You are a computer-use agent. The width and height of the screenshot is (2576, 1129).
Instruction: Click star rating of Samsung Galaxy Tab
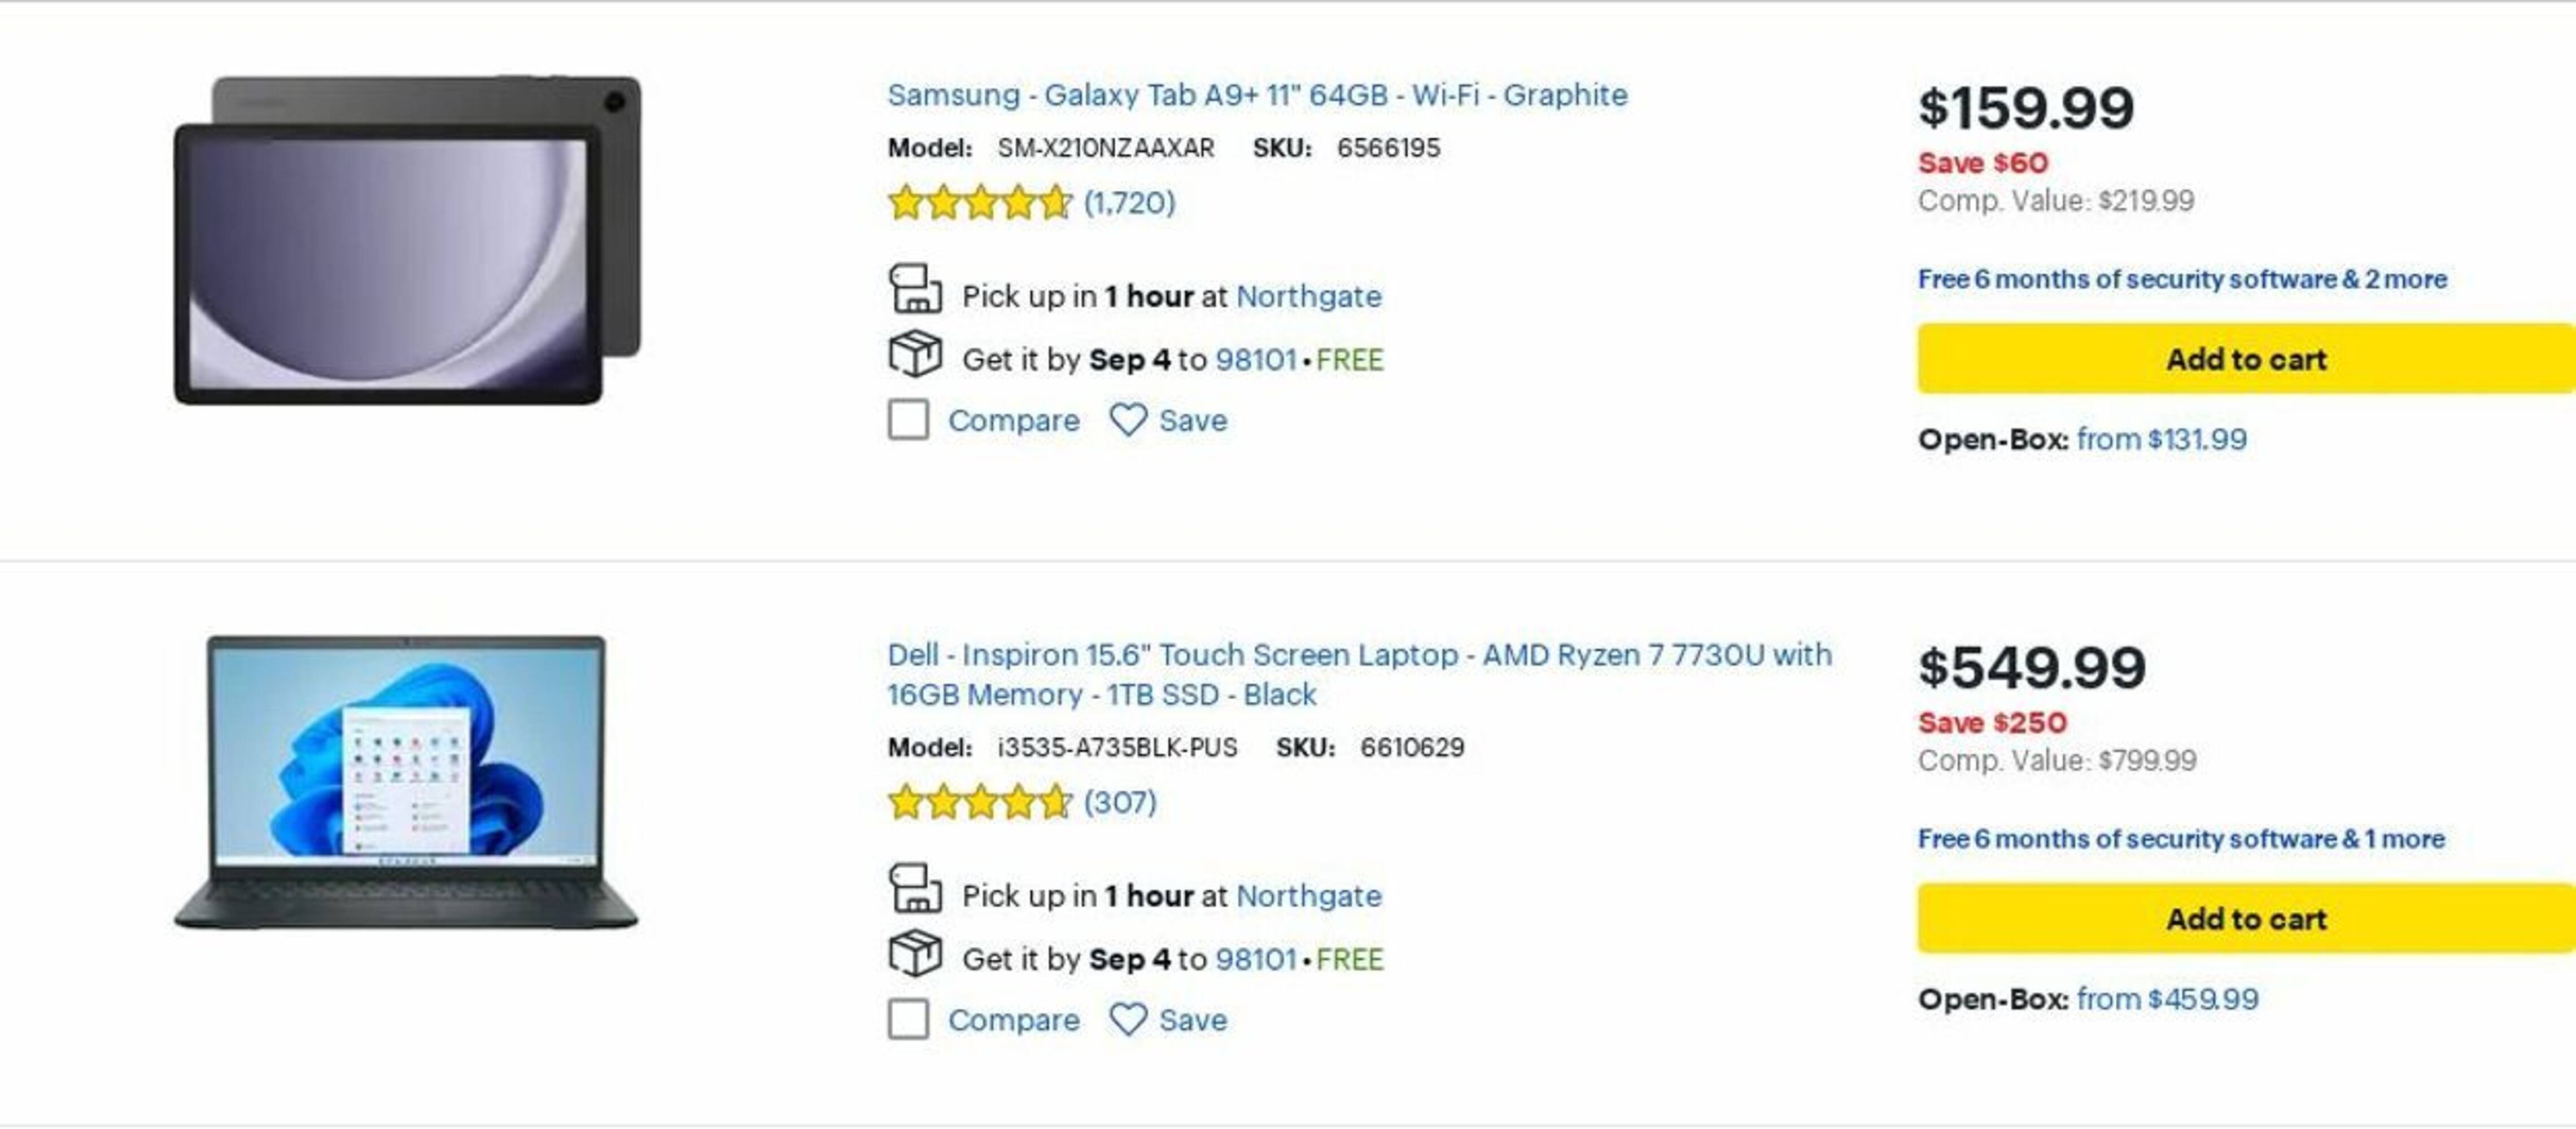(x=979, y=203)
